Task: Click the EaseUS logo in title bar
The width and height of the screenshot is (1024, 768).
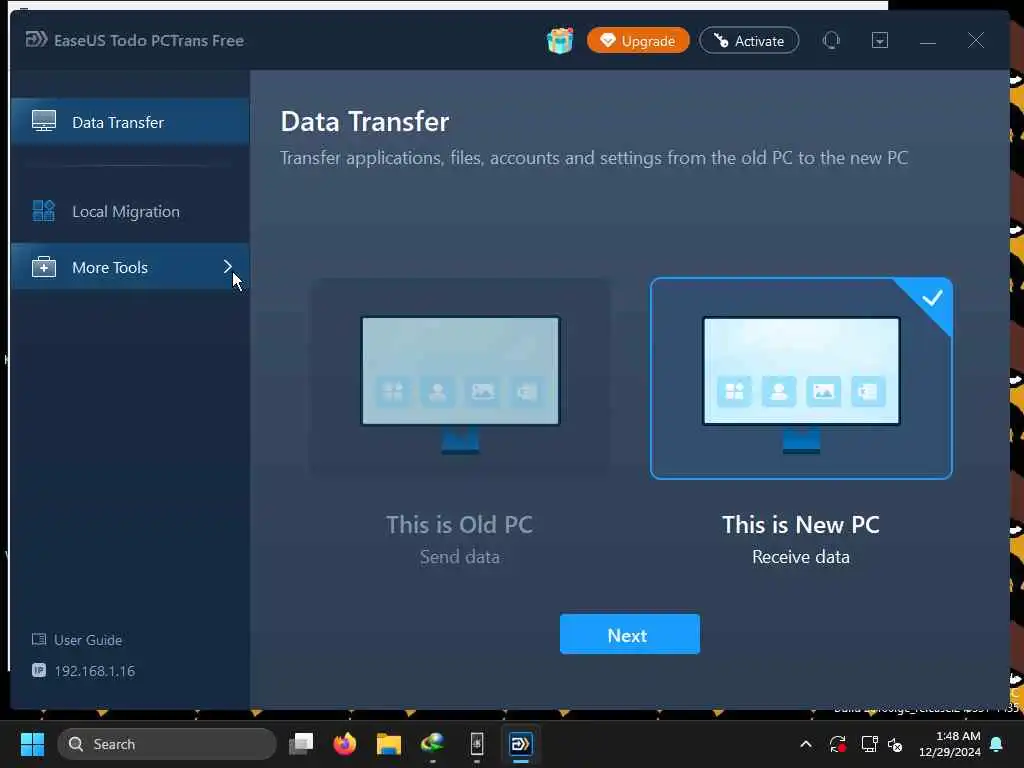Action: [37, 40]
